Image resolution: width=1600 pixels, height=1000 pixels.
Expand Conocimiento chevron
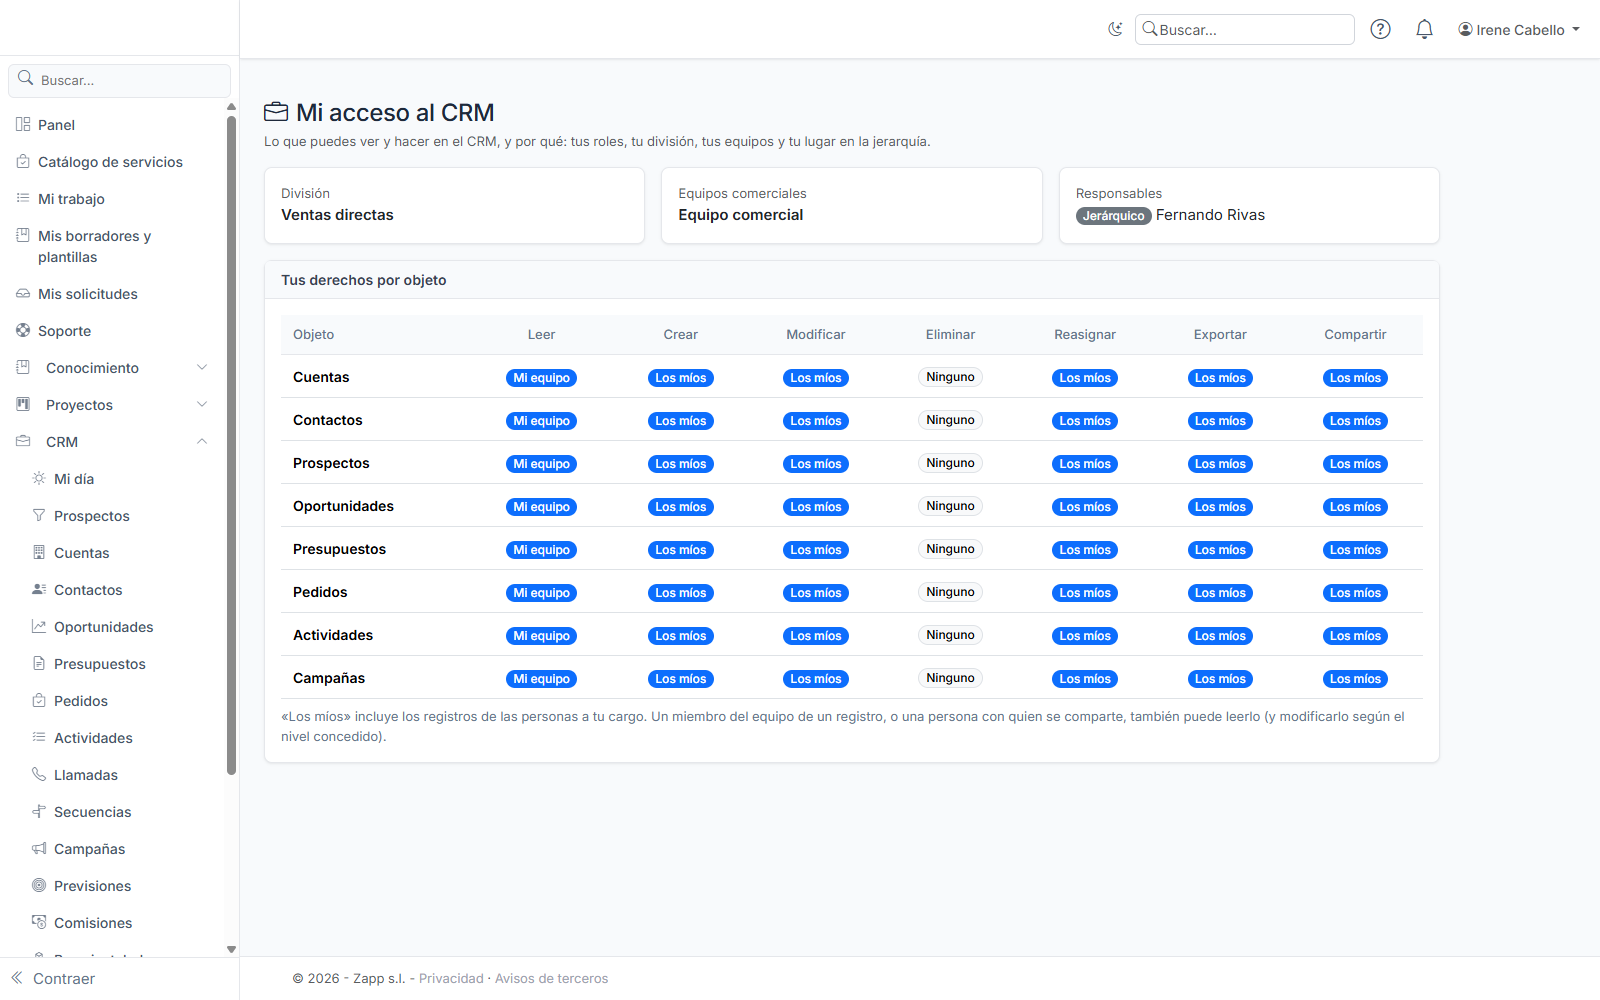[x=202, y=368]
